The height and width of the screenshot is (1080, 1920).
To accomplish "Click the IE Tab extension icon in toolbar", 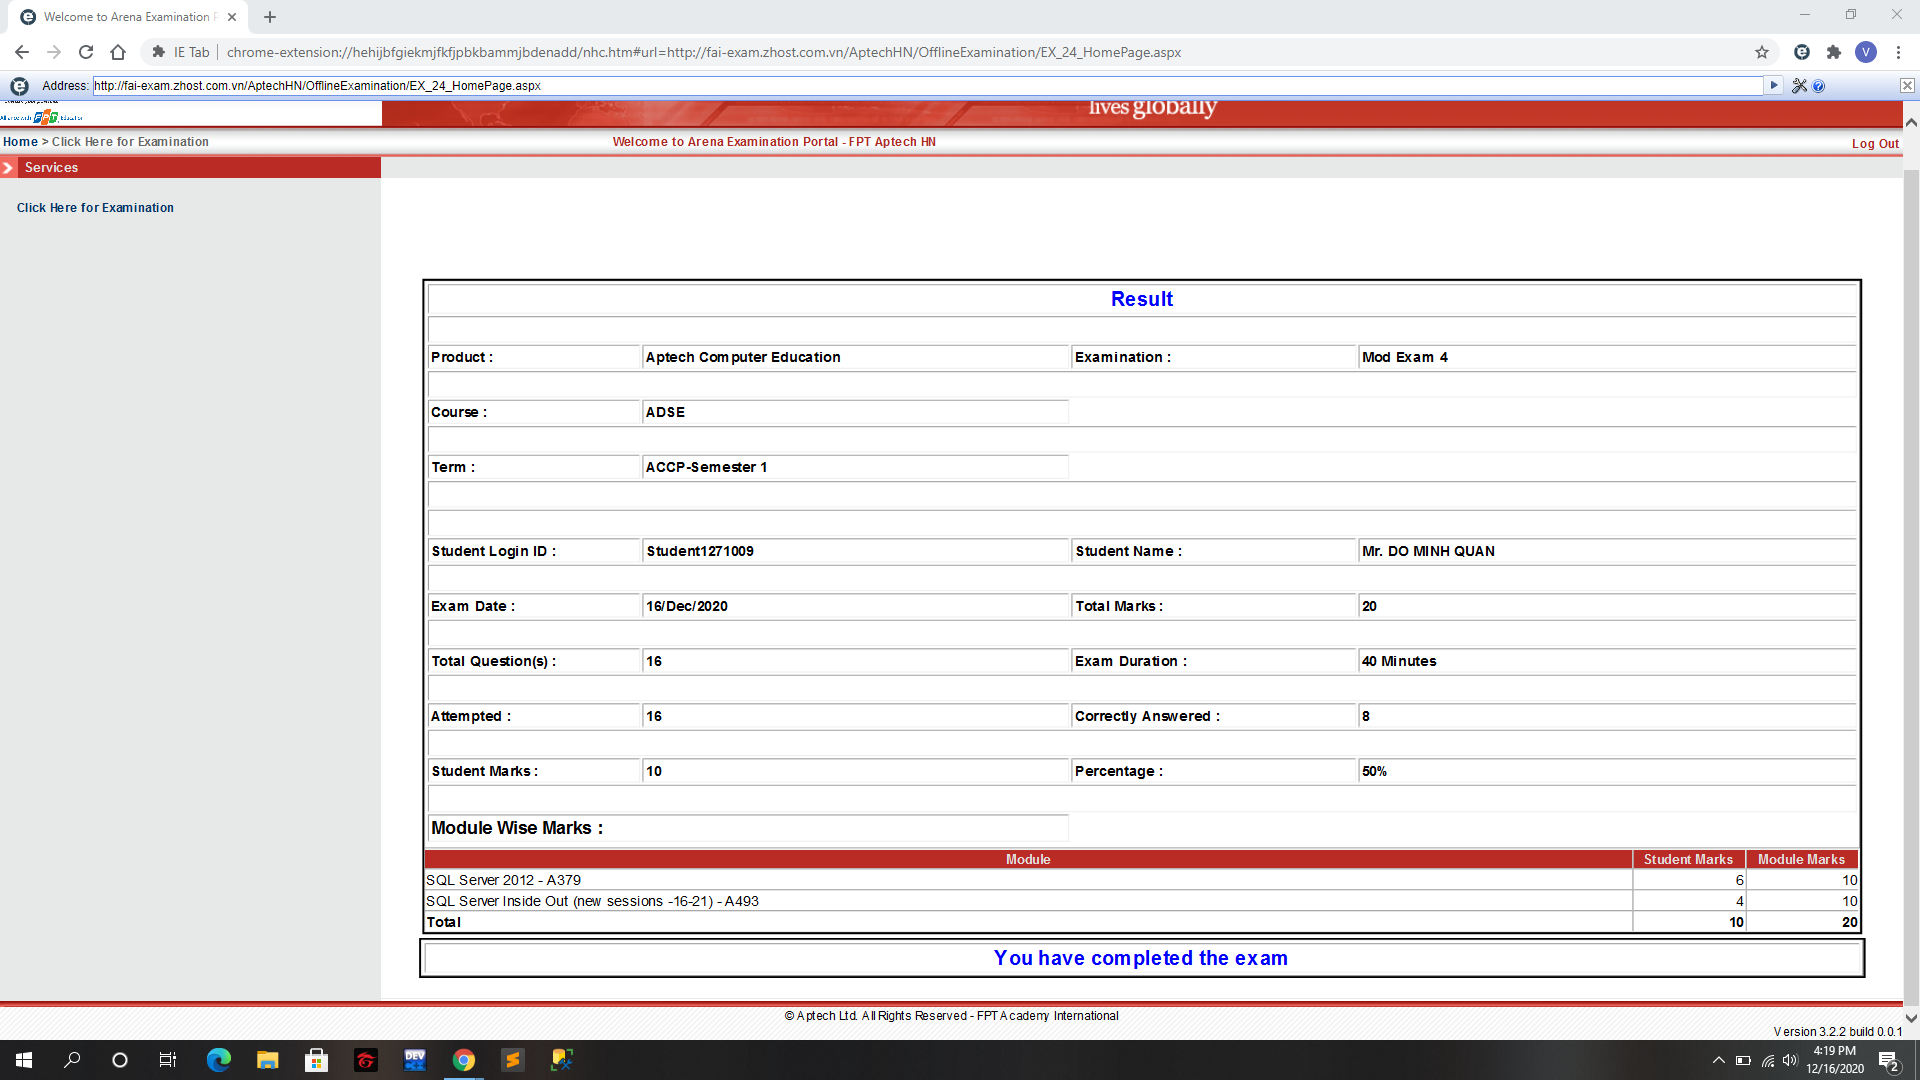I will click(x=1802, y=52).
